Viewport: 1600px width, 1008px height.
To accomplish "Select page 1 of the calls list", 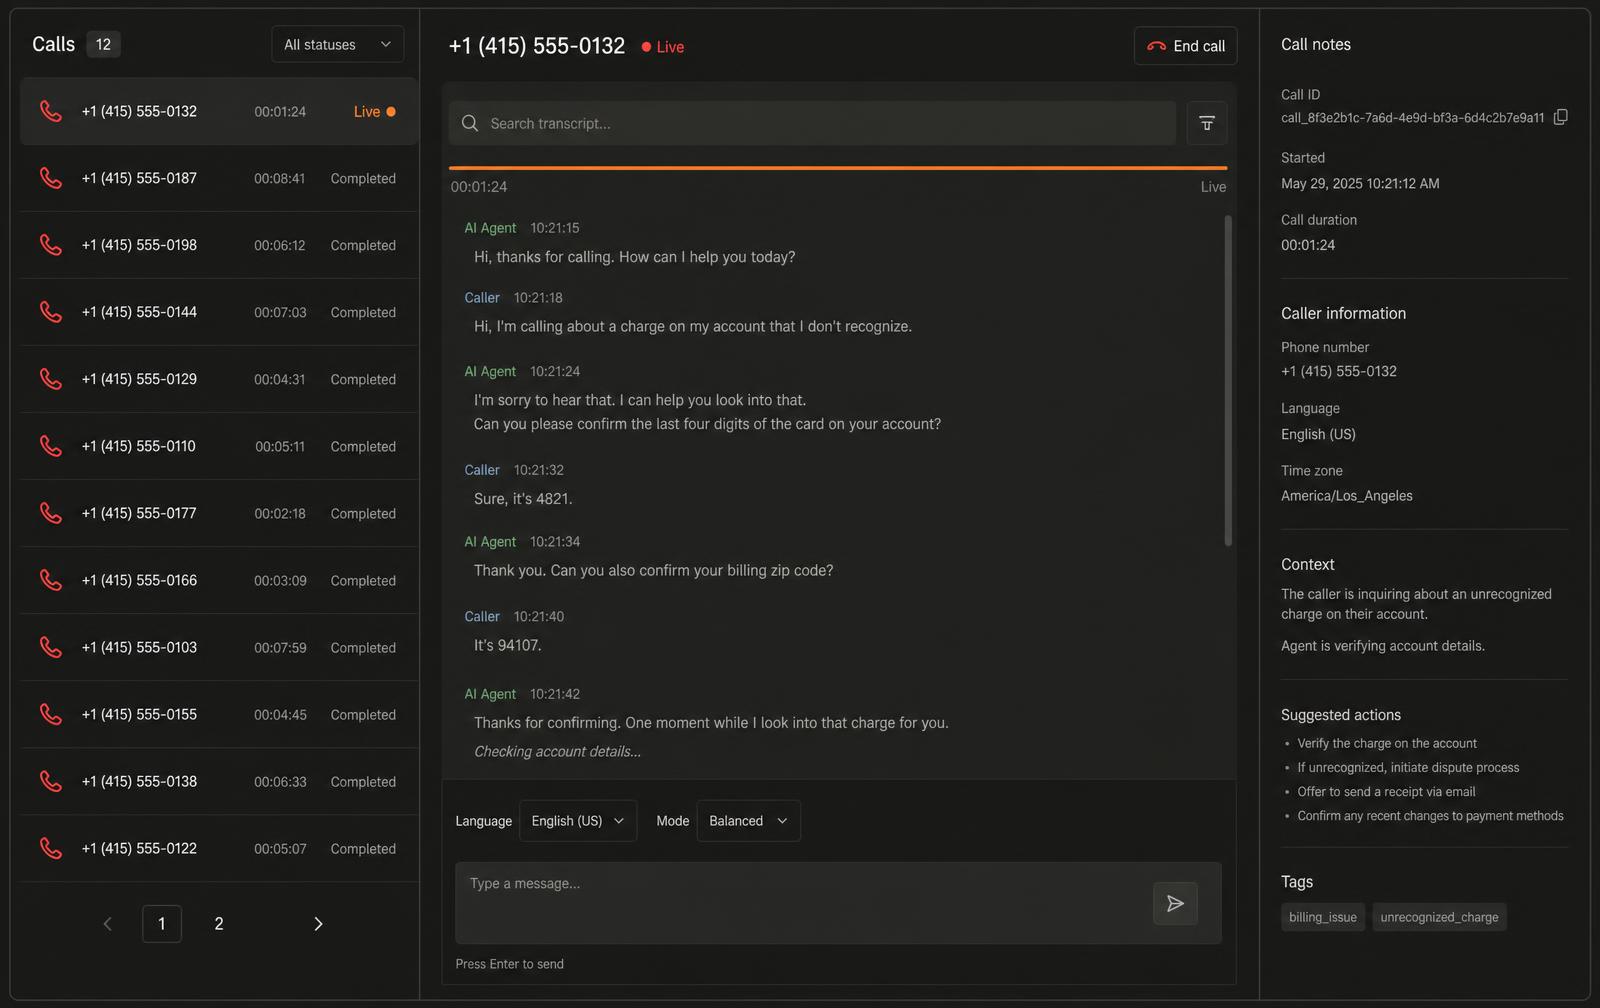I will 162,924.
